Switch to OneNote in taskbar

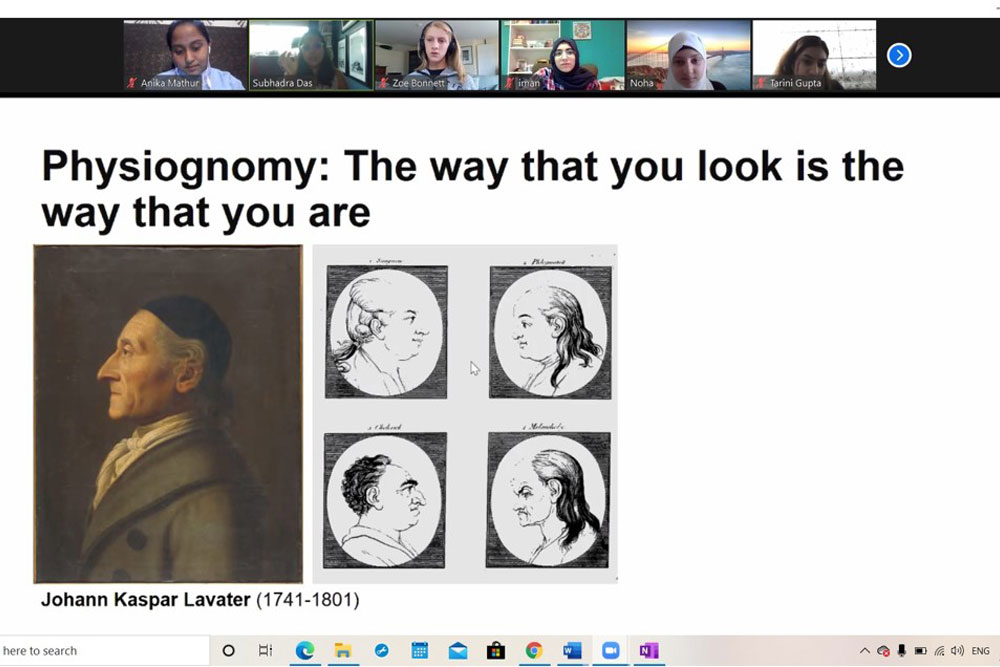pyautogui.click(x=649, y=650)
